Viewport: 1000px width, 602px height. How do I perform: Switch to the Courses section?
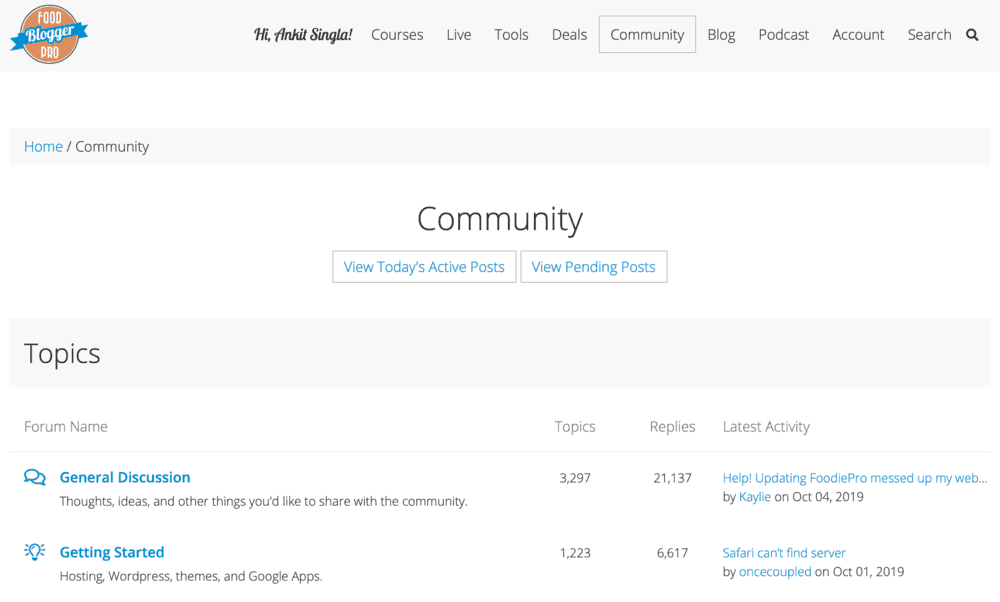tap(397, 34)
